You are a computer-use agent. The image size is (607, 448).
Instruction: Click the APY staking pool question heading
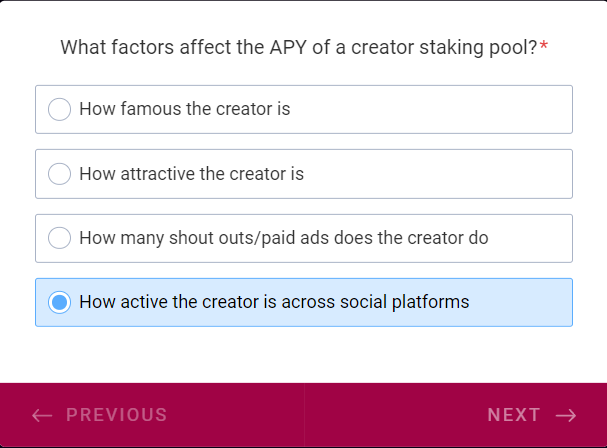298,47
